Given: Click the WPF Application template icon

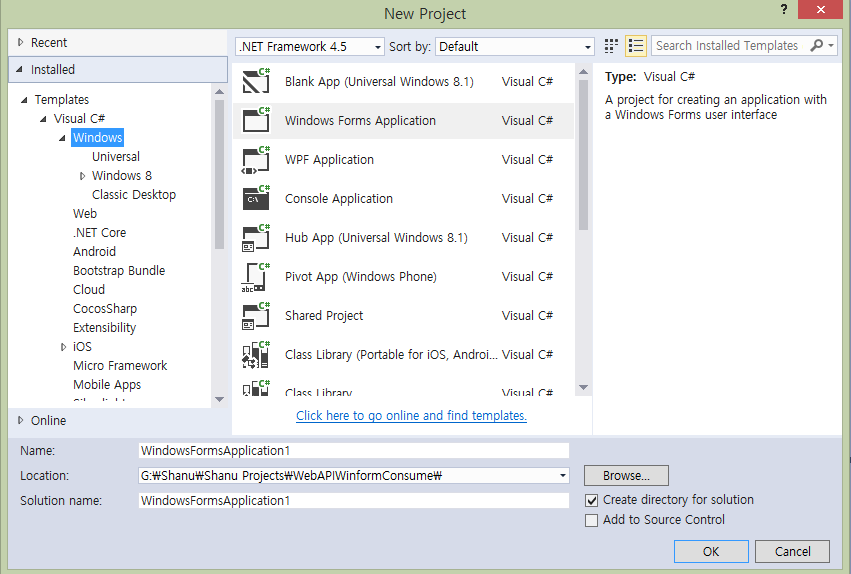Looking at the screenshot, I should pos(256,160).
